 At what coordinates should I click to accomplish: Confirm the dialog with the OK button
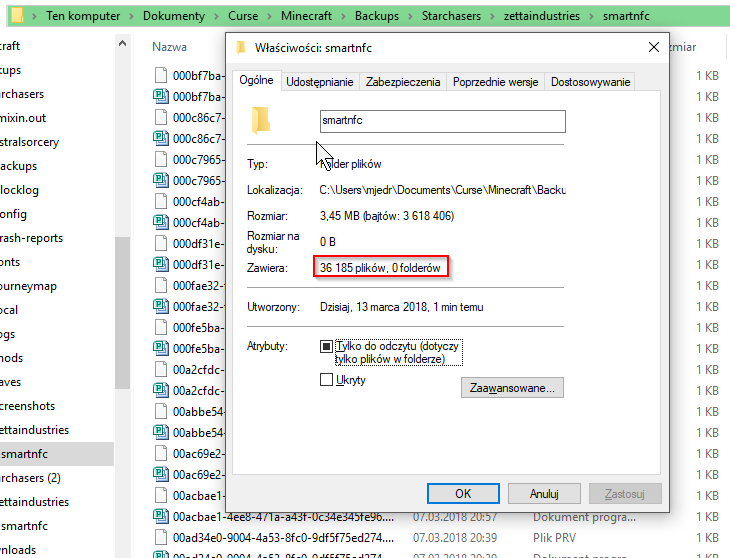[x=462, y=493]
